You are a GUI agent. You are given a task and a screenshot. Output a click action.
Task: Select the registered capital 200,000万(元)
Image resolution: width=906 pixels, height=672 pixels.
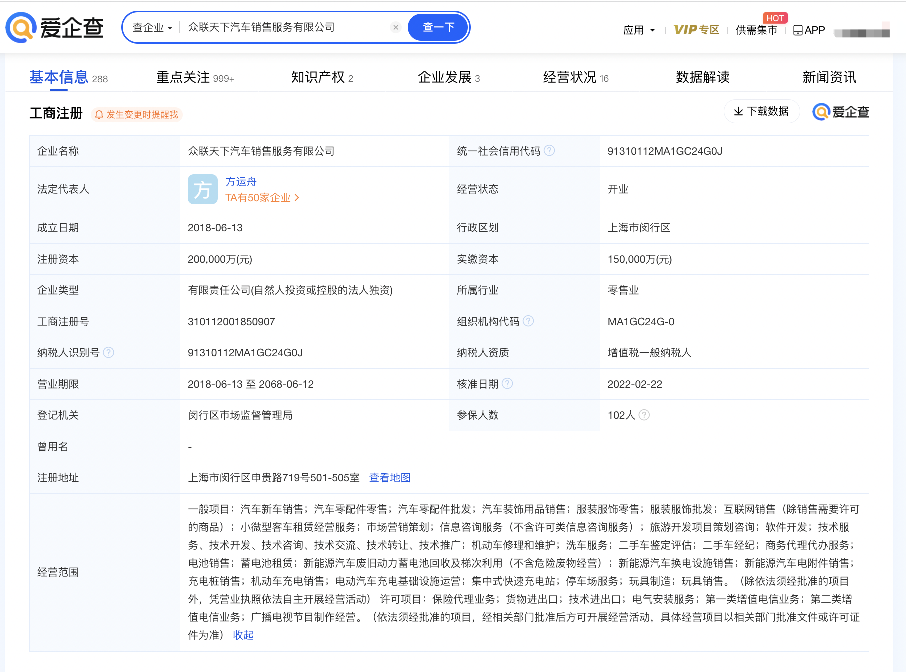220,259
